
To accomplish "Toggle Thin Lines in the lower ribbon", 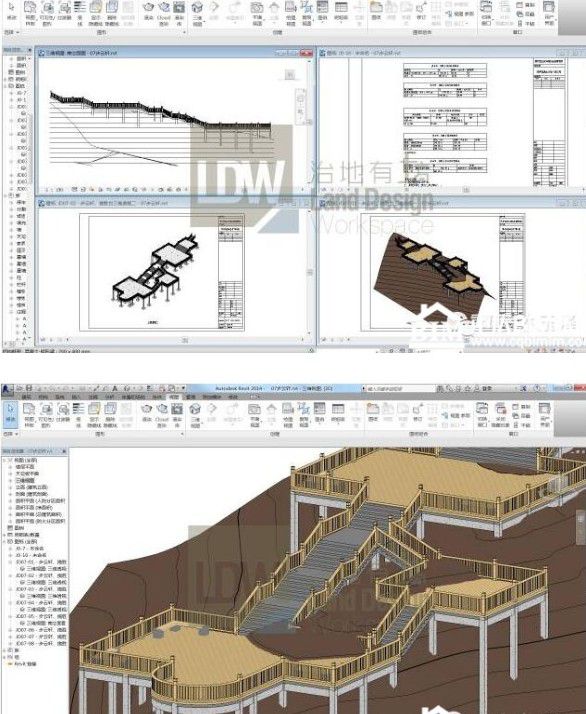I will [x=79, y=414].
